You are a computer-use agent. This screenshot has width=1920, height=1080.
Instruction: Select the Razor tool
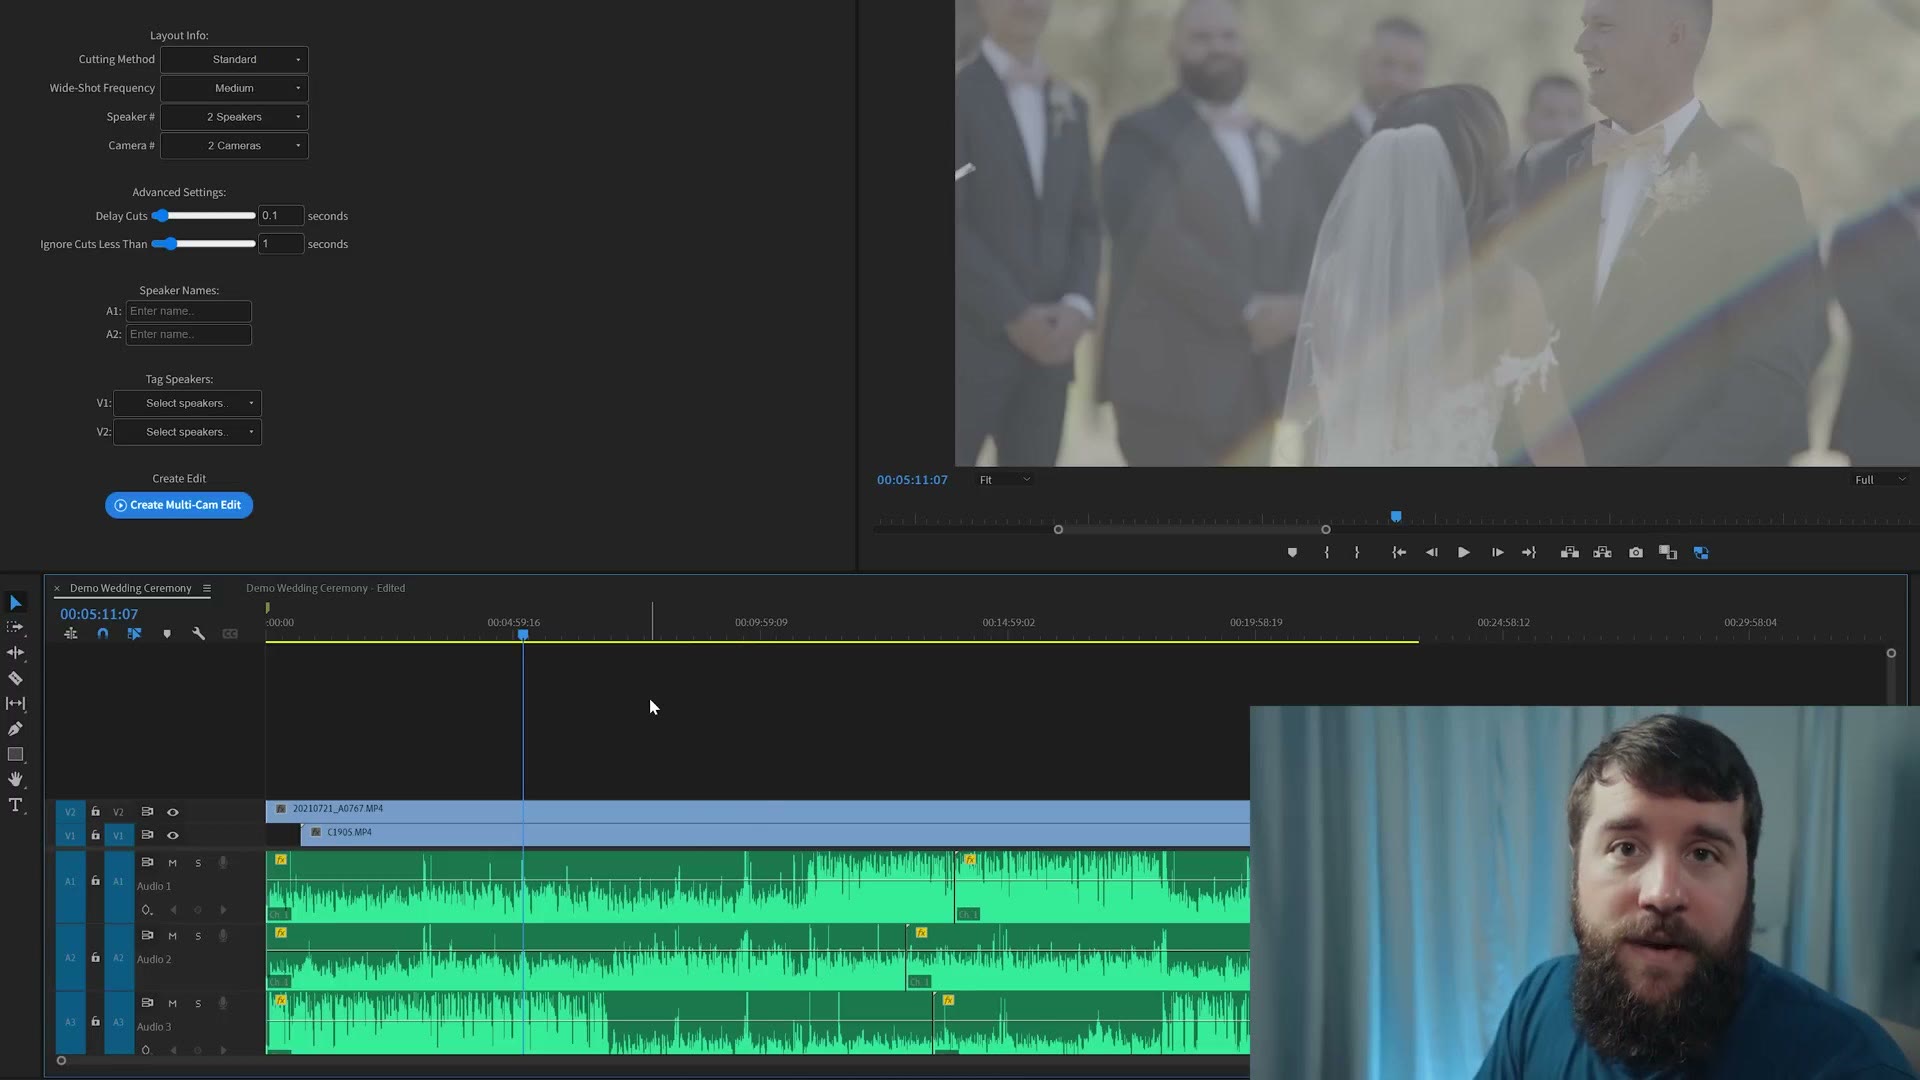(15, 678)
